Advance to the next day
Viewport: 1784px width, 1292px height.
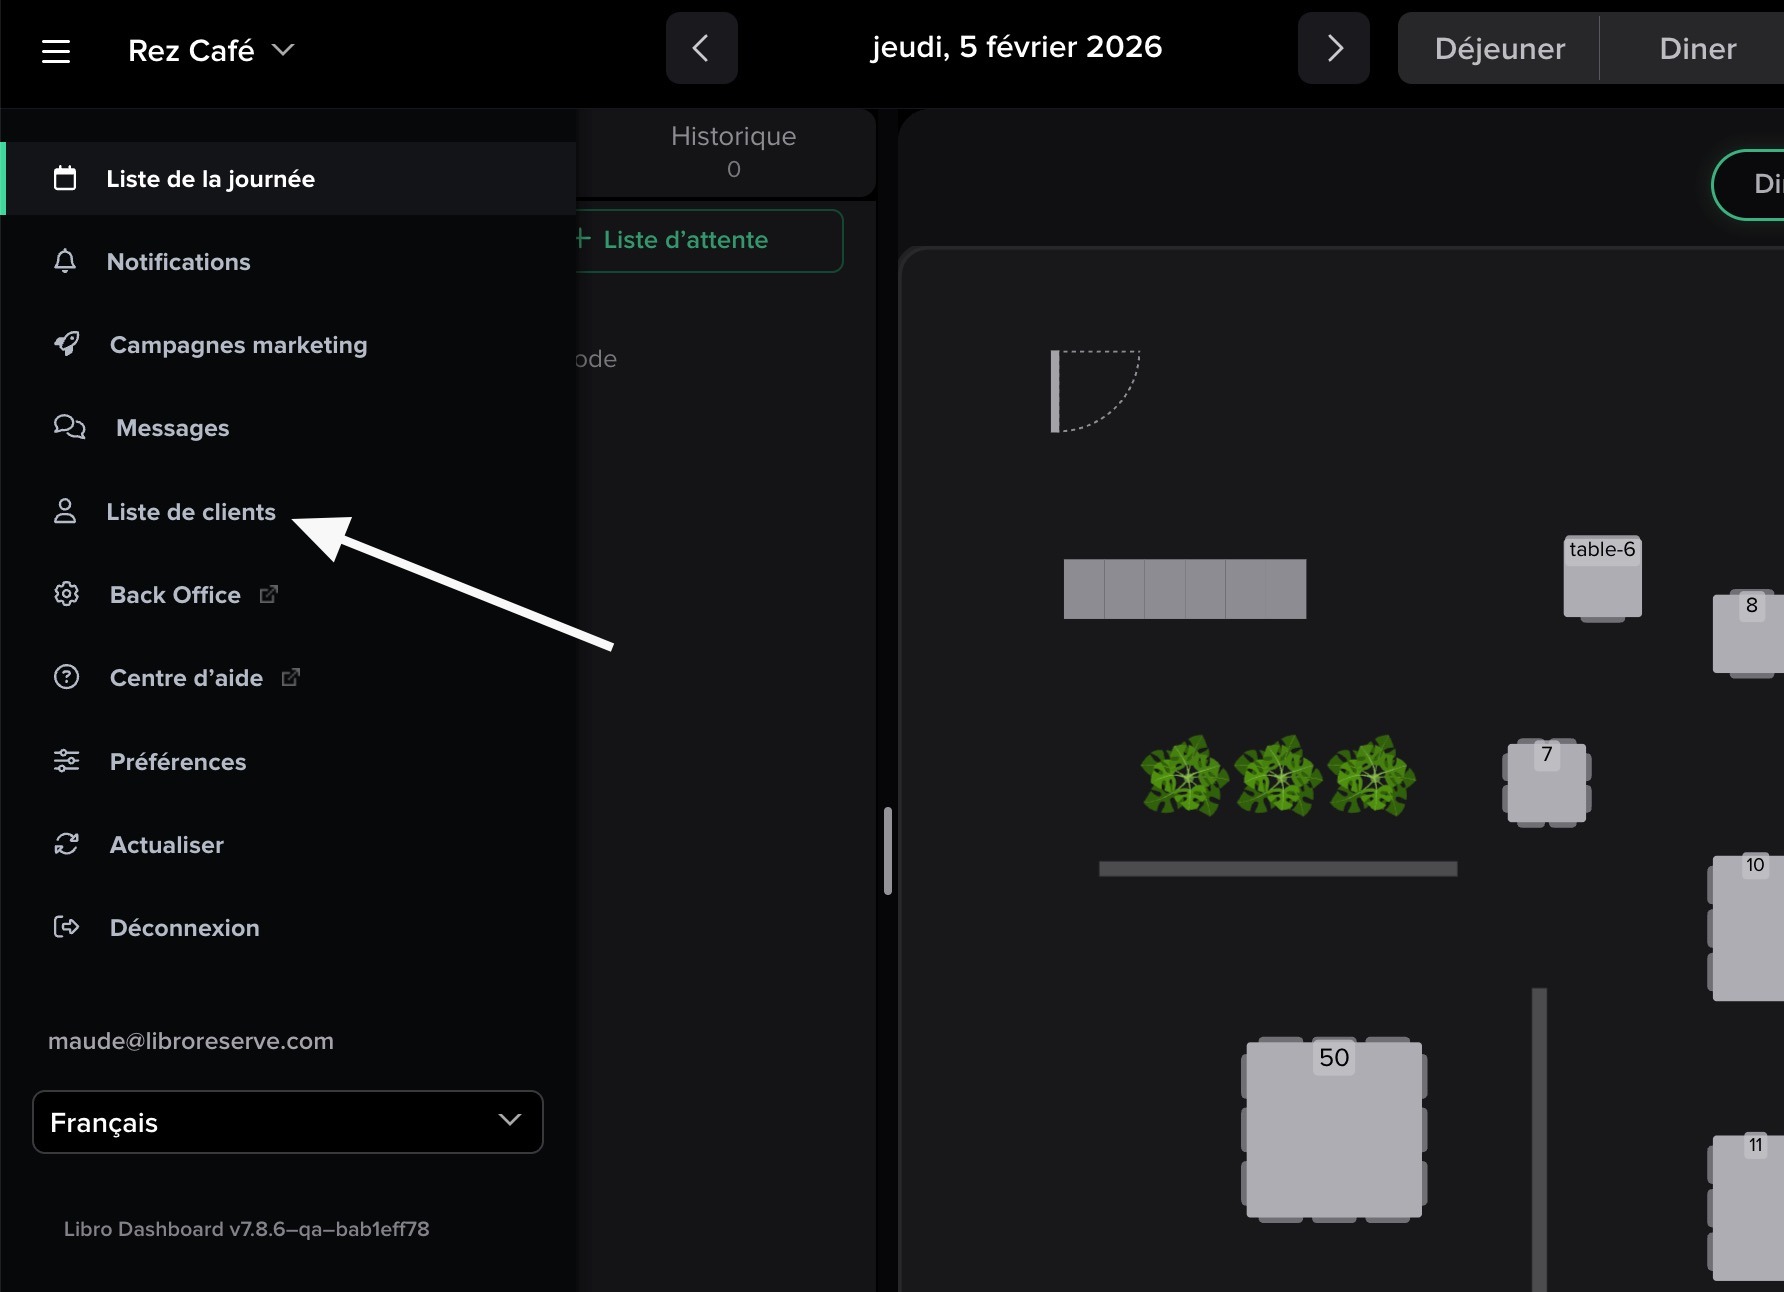[x=1334, y=48]
